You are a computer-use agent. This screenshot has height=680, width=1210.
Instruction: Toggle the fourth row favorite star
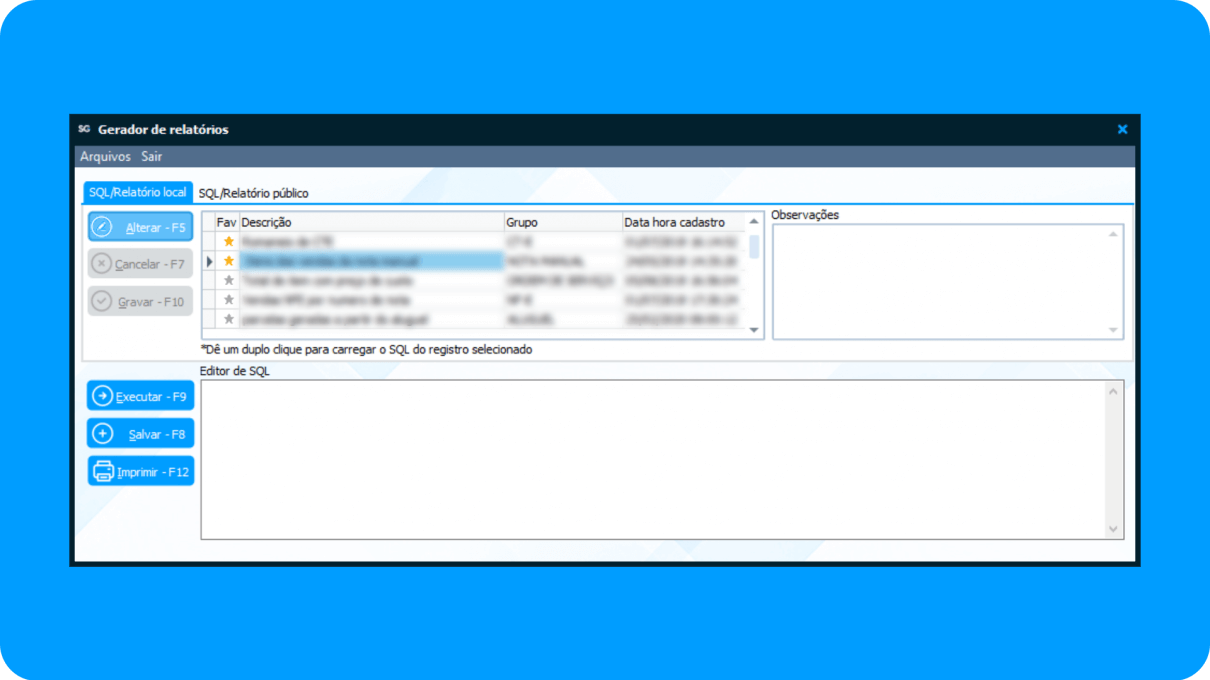tap(229, 299)
